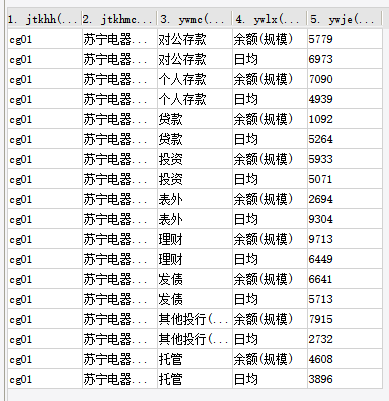Select the 理财 cell in the 9713 row

194,239
